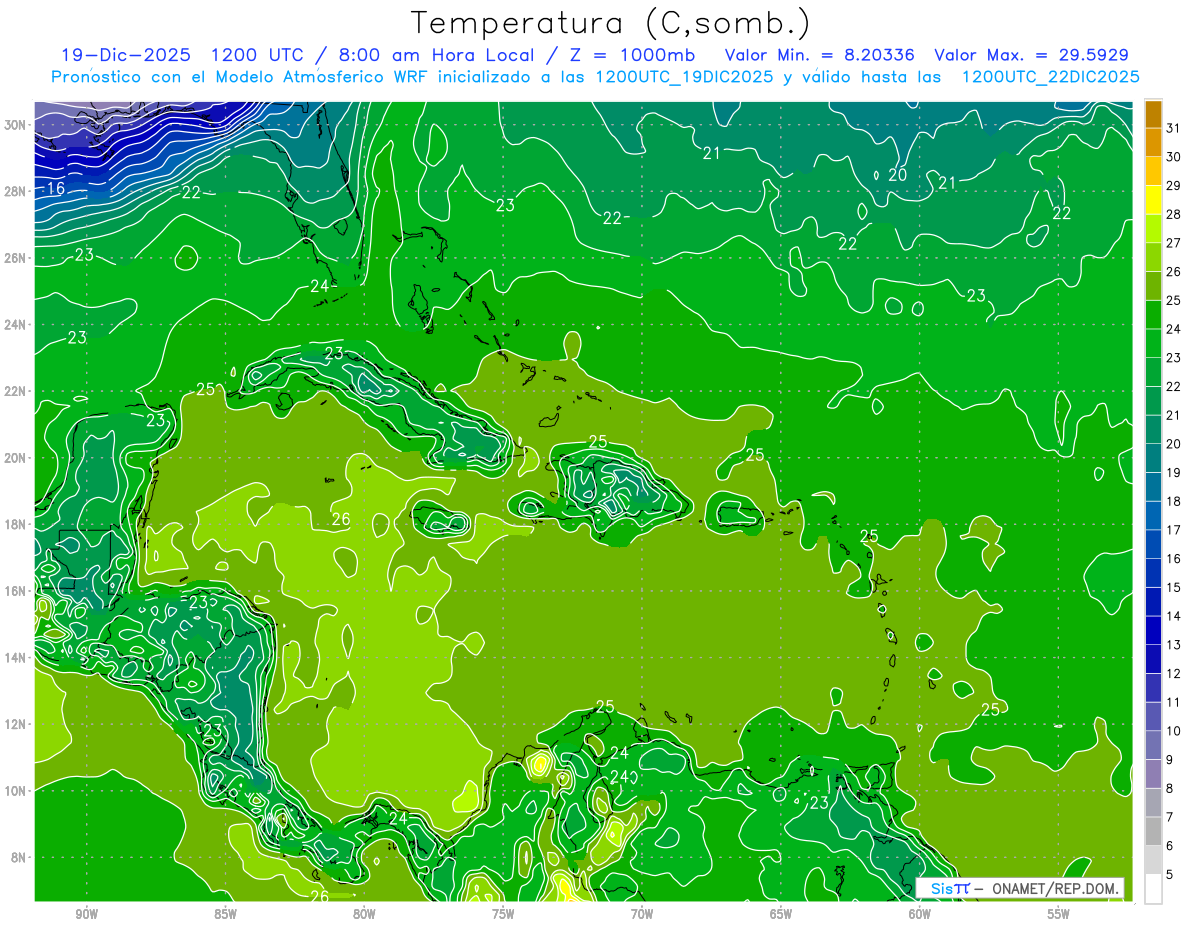Image resolution: width=1200 pixels, height=927 pixels.
Task: Pick gray legend swatch between 6 and 7
Action: point(1153,832)
